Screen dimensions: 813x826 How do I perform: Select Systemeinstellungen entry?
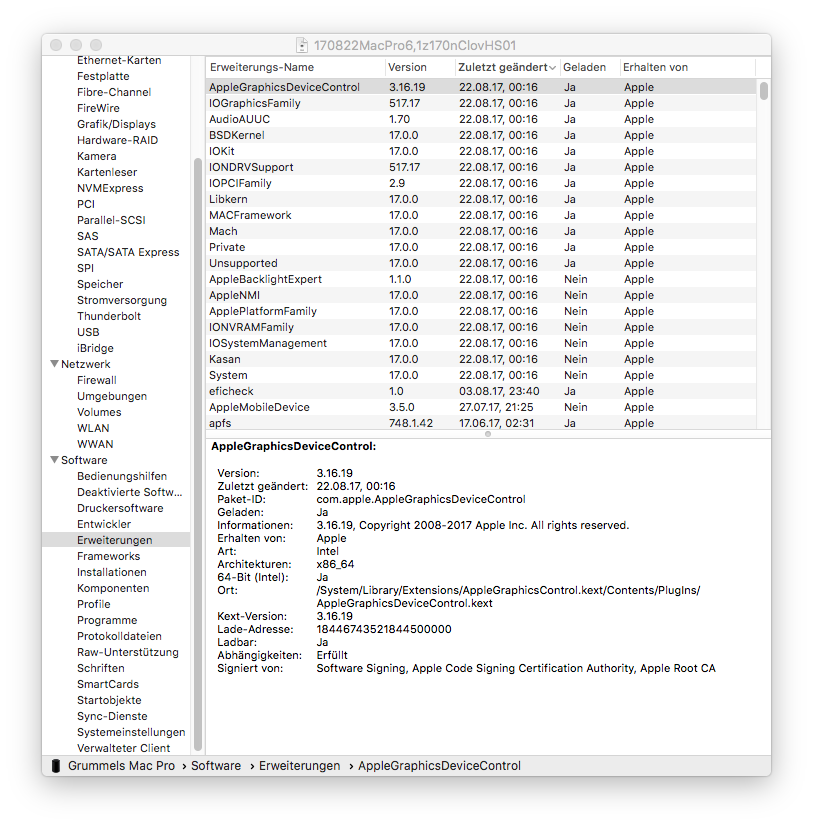tap(131, 732)
